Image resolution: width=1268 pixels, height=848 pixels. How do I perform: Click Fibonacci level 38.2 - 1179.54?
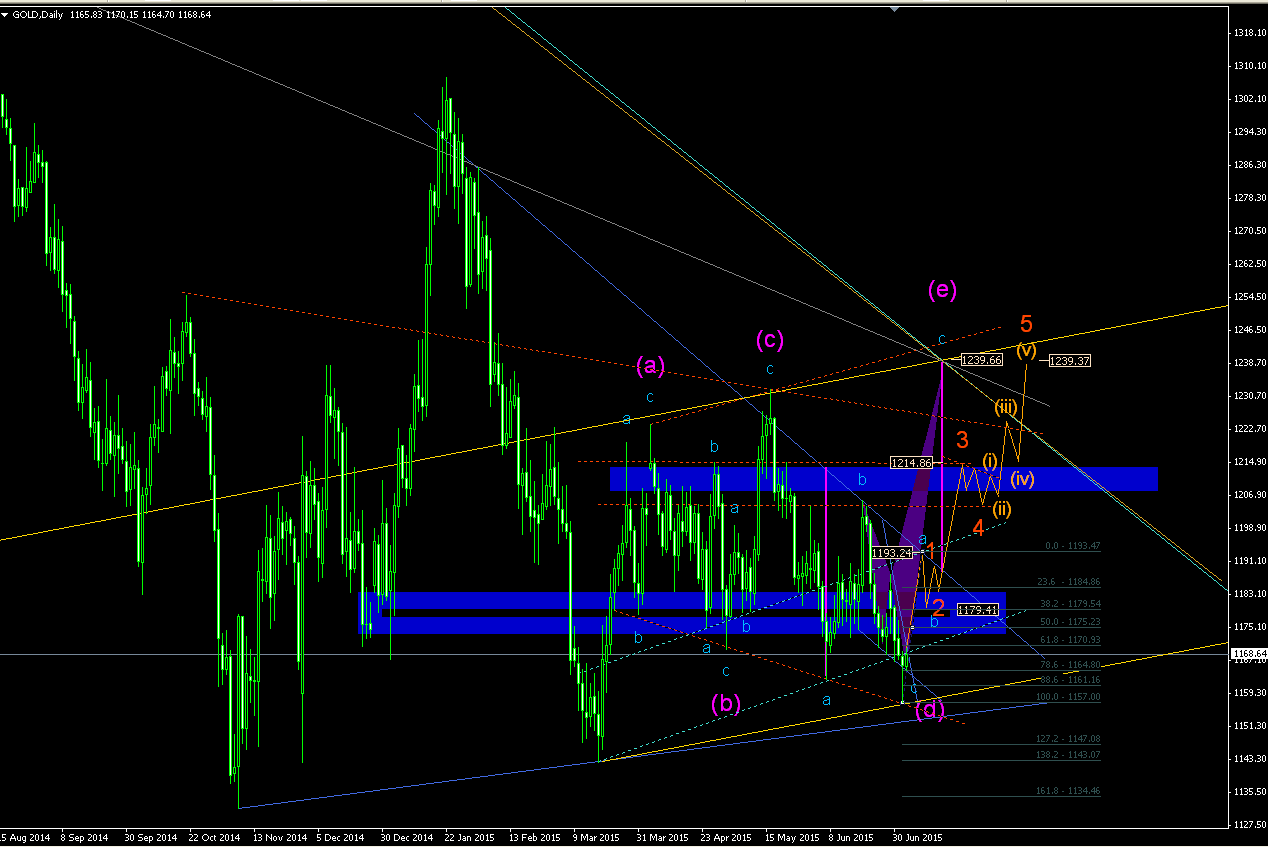(x=1068, y=604)
